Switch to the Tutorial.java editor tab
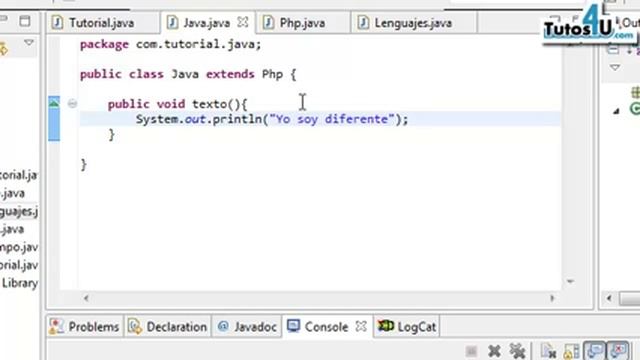 pyautogui.click(x=101, y=23)
